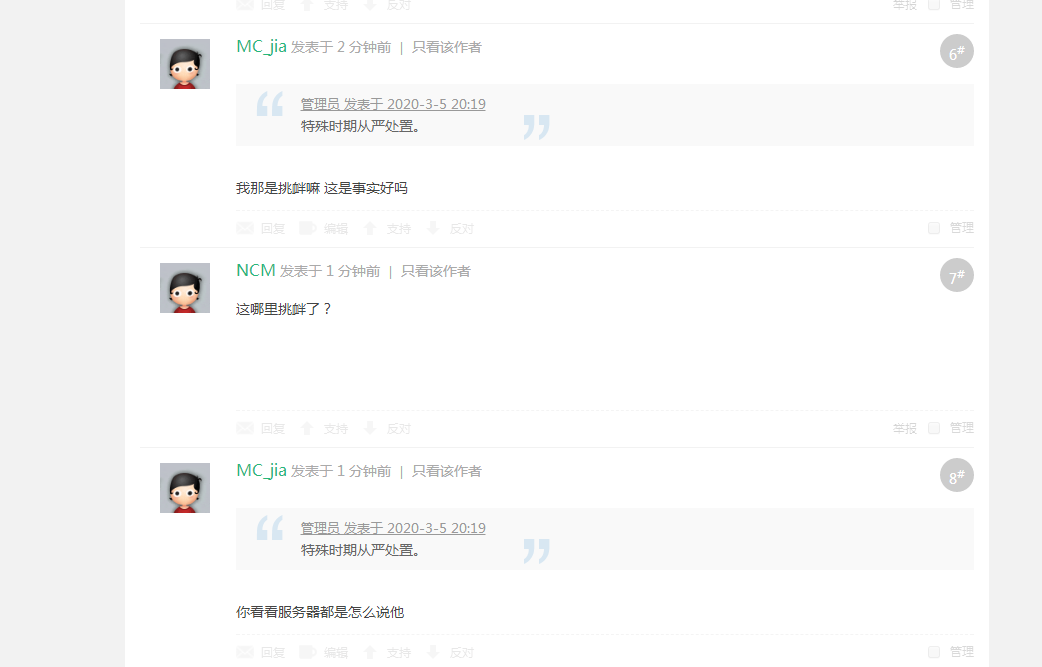Tick the 管理 checkbox on NCM's post 7
This screenshot has height=667, width=1042.
click(x=934, y=428)
